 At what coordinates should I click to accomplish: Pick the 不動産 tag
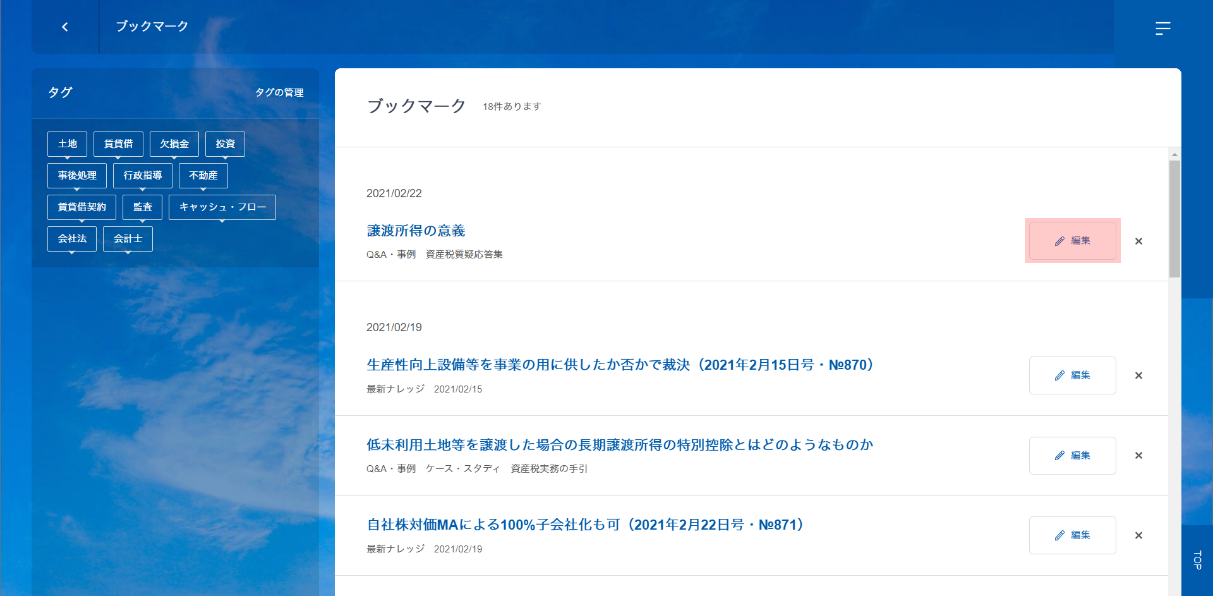(204, 176)
